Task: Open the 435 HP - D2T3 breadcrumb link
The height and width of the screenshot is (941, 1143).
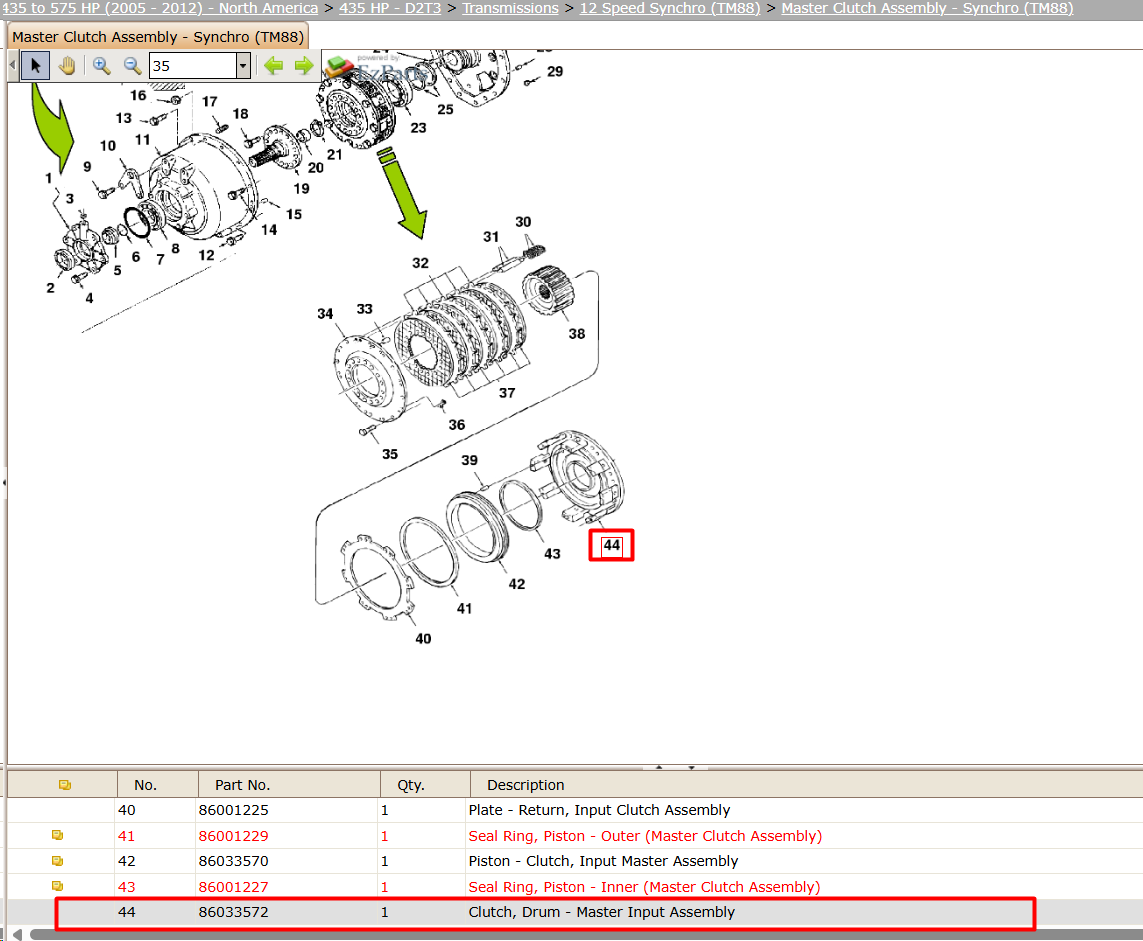Action: click(x=390, y=8)
